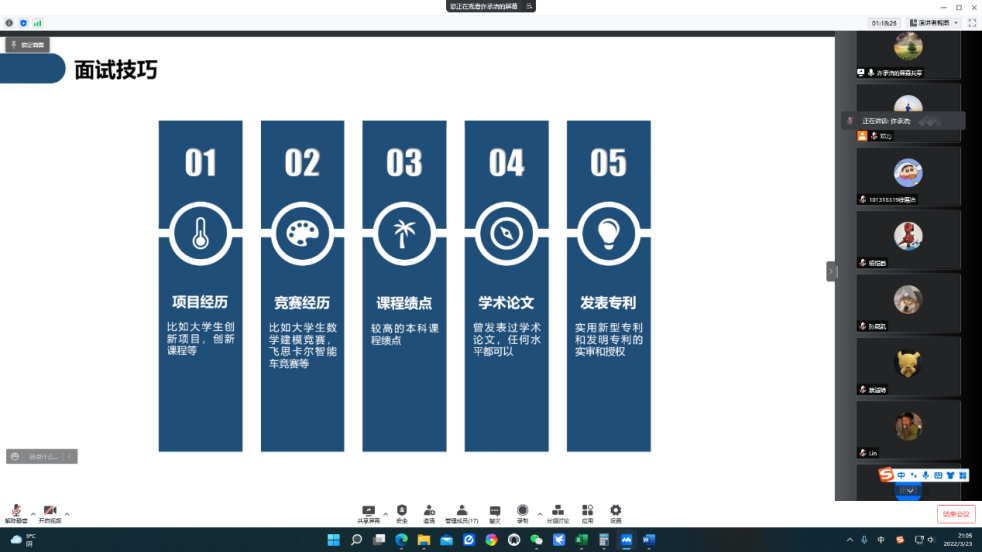Viewport: 982px width, 552px height.
Task: Click the meeting info icon top-left
Action: coord(9,22)
